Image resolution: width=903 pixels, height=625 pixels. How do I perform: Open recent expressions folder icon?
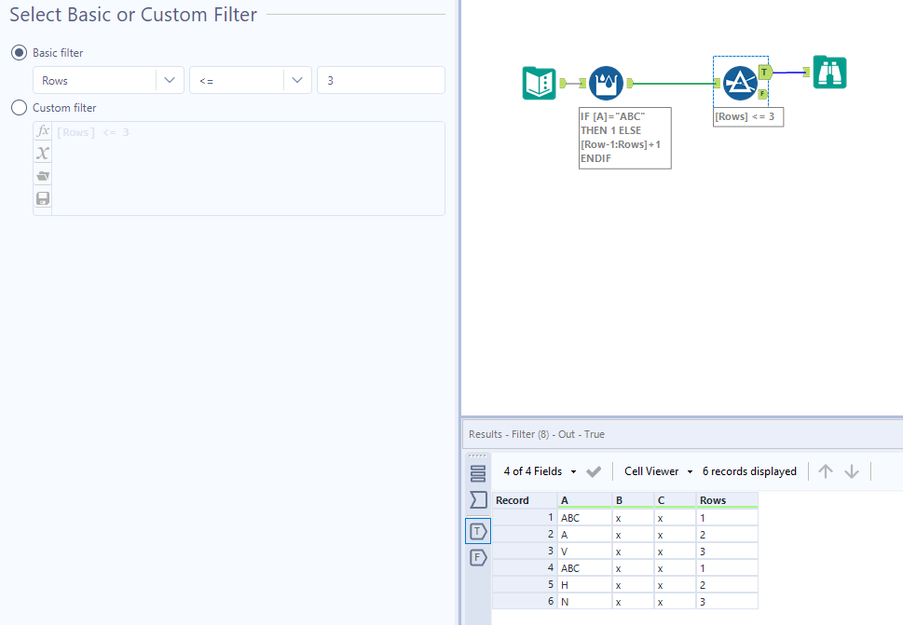click(43, 176)
